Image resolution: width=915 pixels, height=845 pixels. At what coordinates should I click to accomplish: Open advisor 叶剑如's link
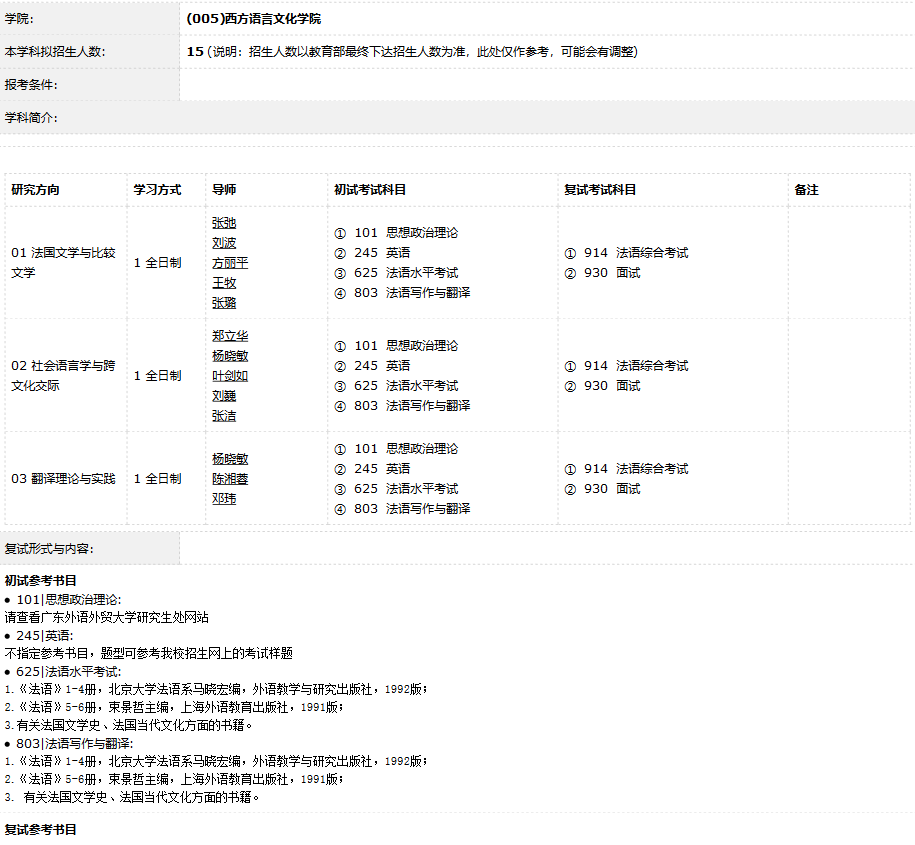(230, 376)
